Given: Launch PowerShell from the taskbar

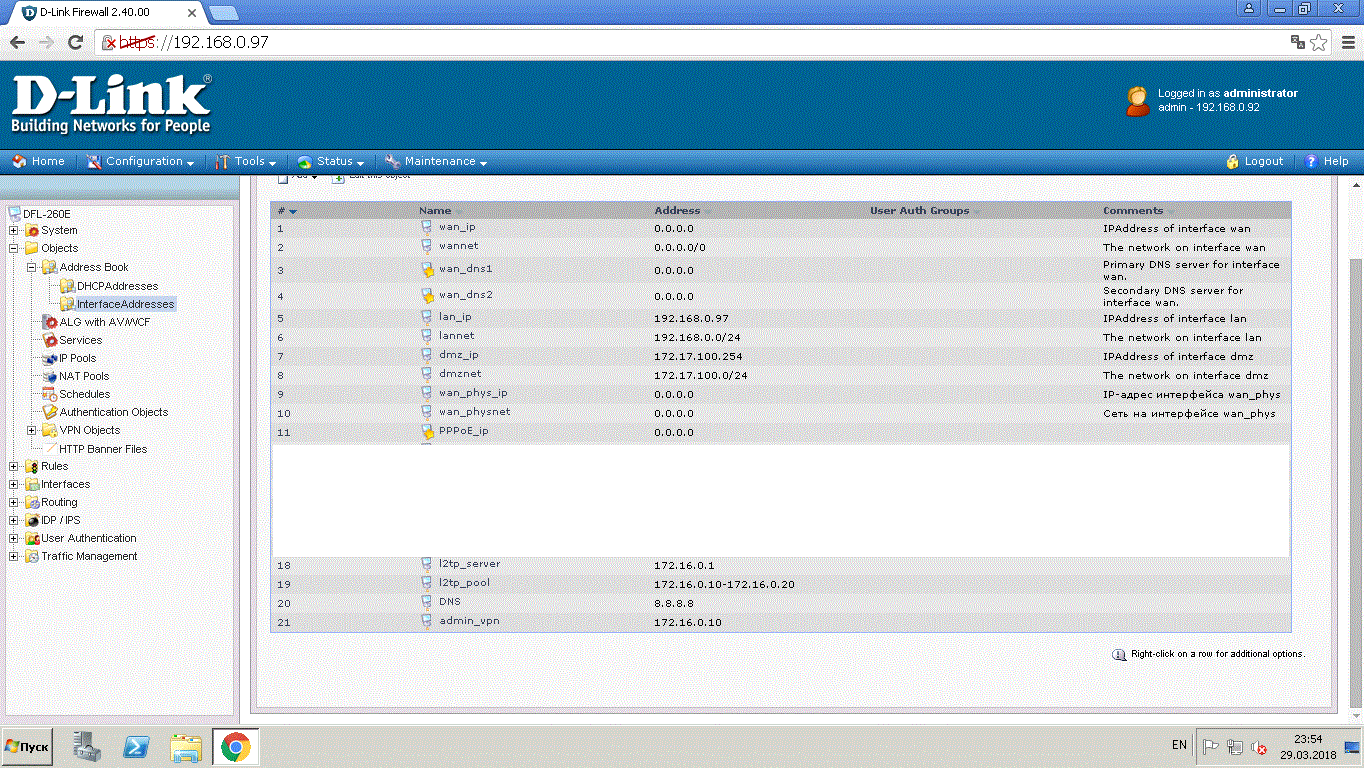Looking at the screenshot, I should (136, 746).
